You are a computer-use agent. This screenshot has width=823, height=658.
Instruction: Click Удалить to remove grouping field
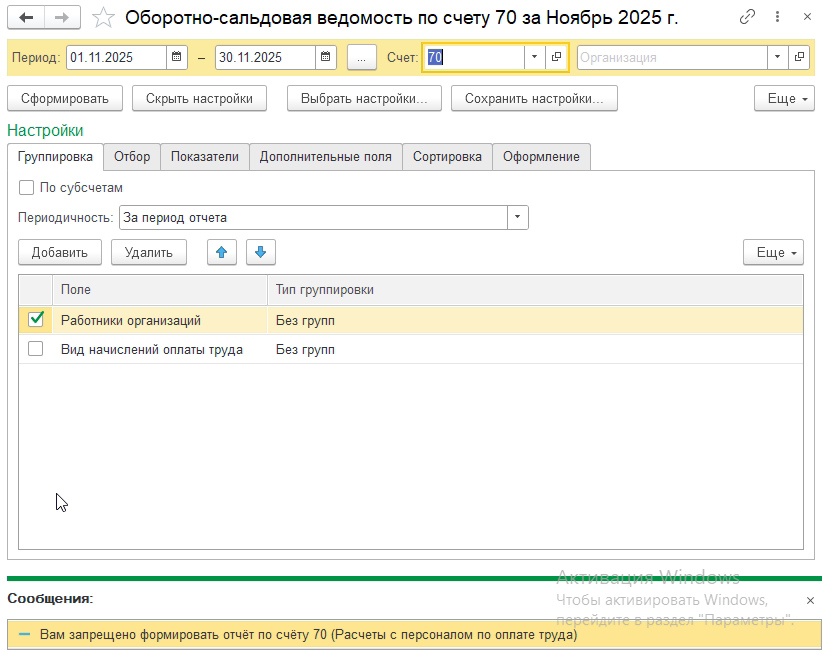[x=149, y=252]
